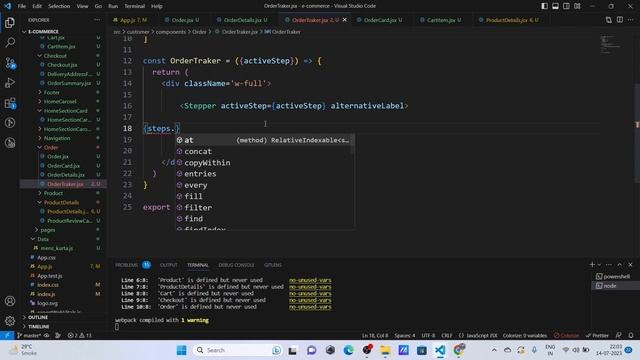Expand the Outline section

[38, 317]
